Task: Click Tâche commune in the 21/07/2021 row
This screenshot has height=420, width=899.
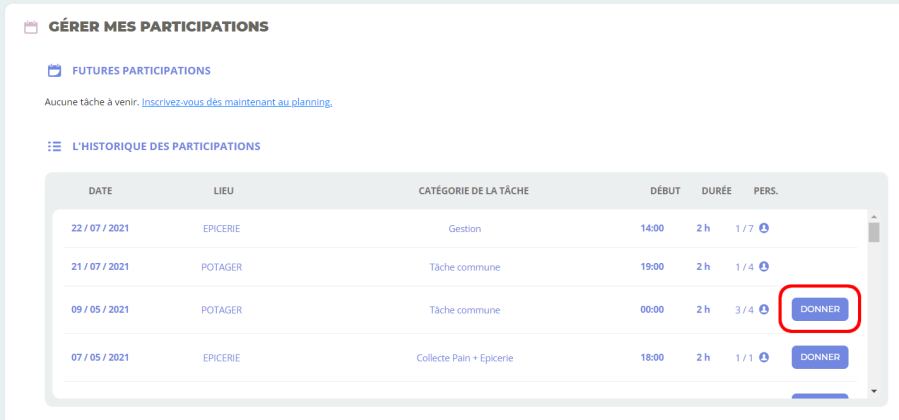Action: (x=464, y=267)
